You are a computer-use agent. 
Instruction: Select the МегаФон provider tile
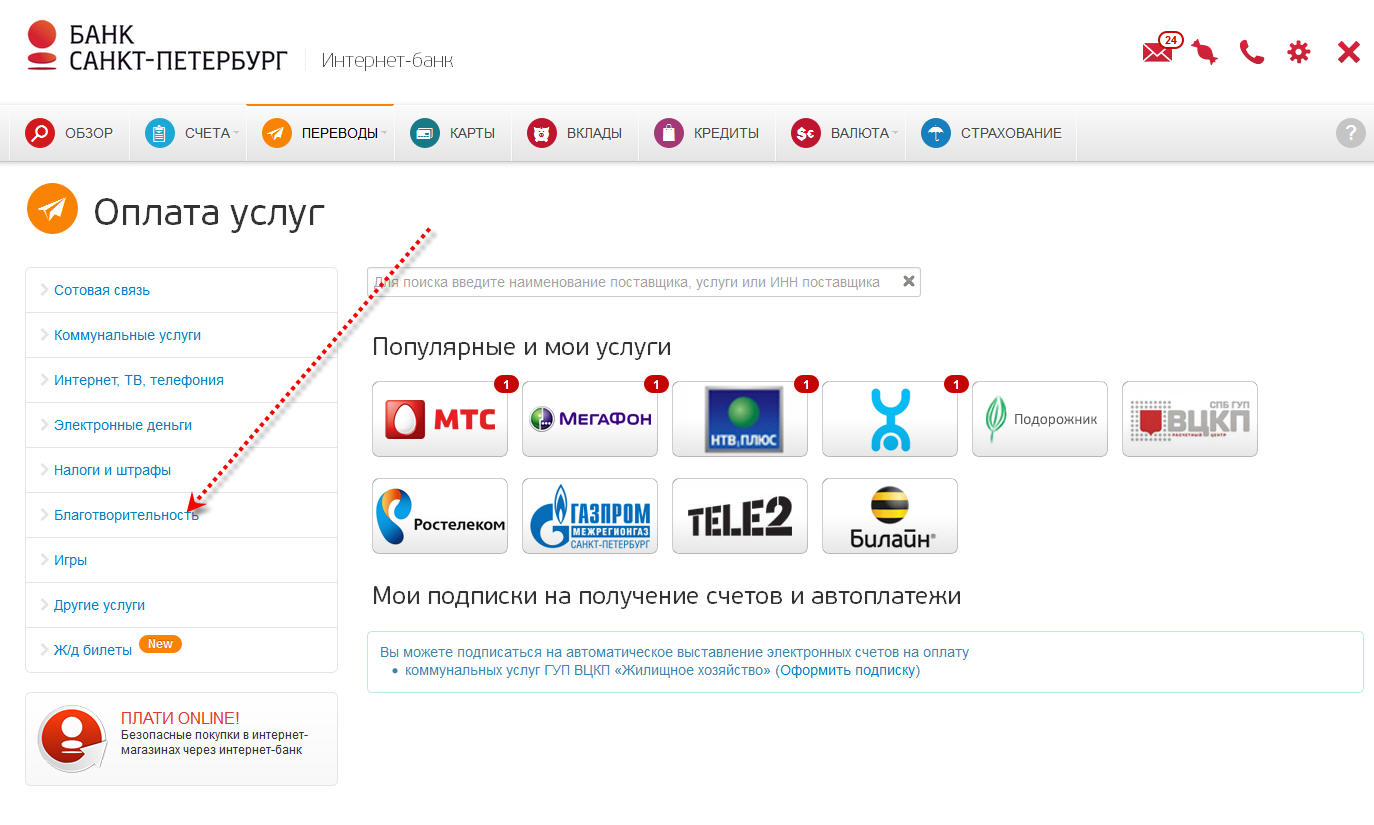[x=590, y=419]
